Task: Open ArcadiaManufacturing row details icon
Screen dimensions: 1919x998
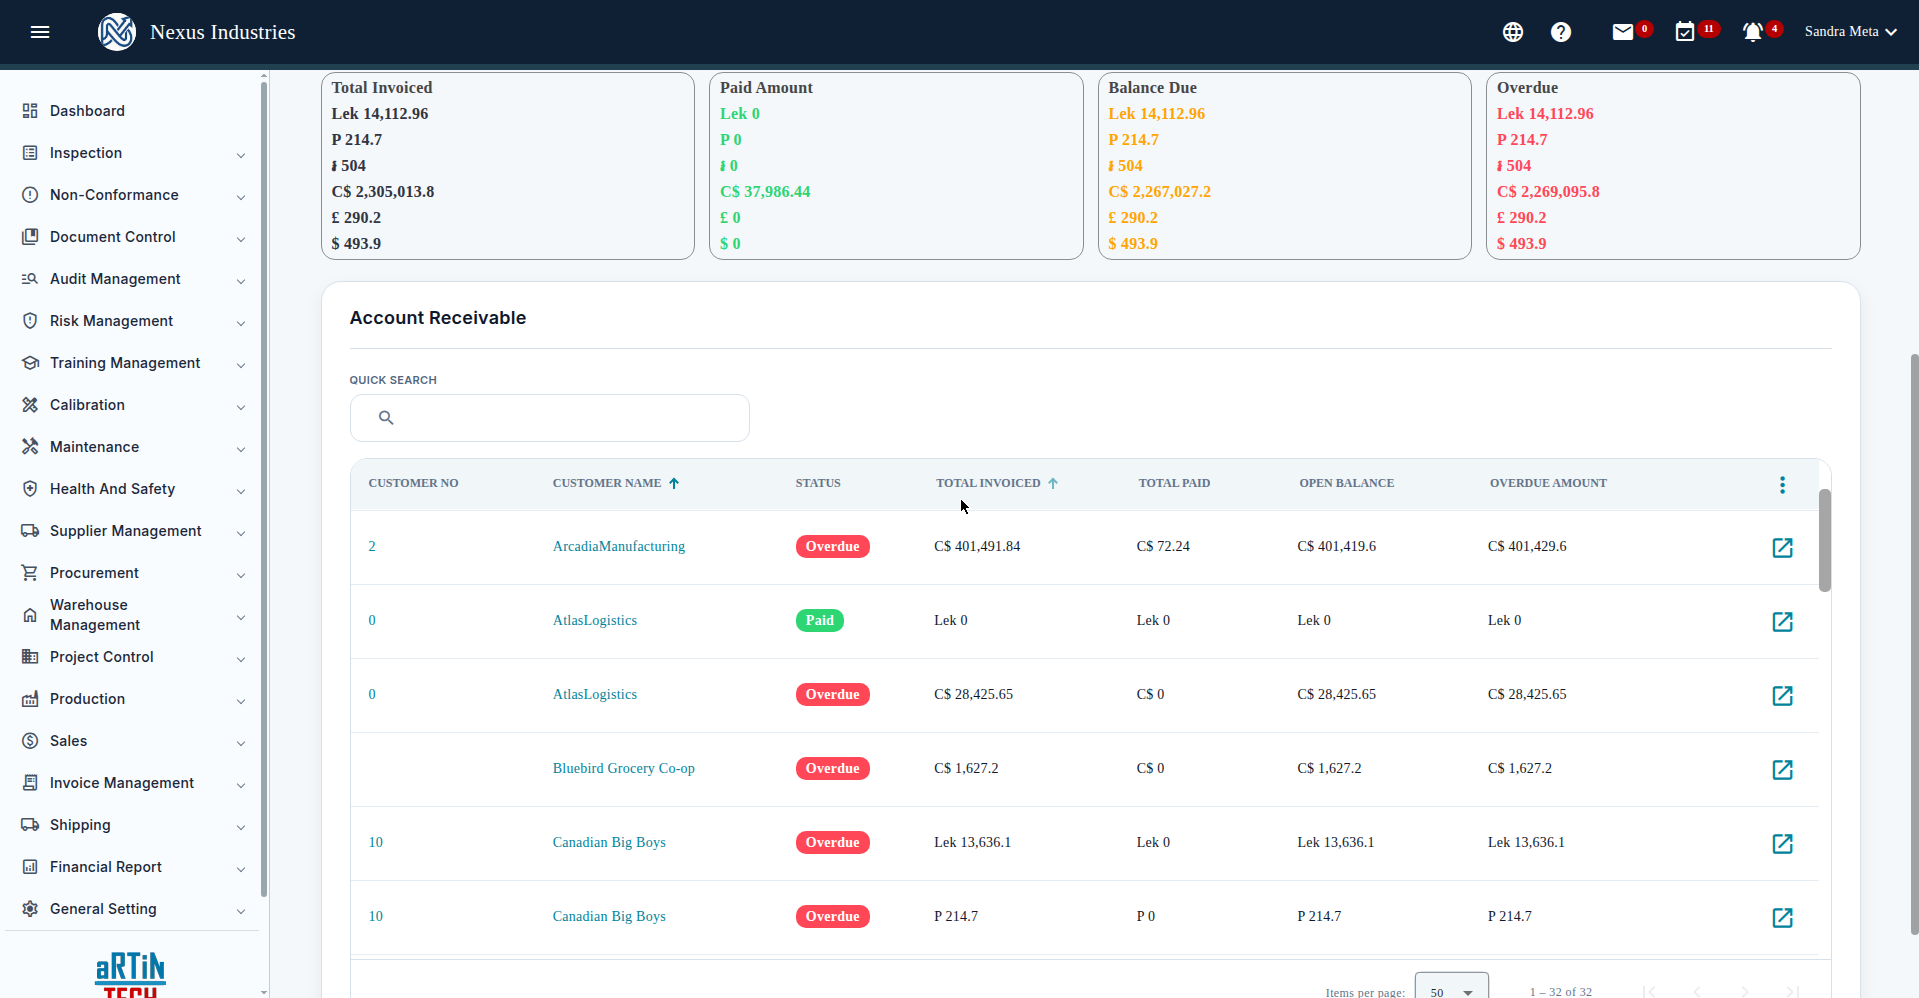Action: pyautogui.click(x=1782, y=547)
